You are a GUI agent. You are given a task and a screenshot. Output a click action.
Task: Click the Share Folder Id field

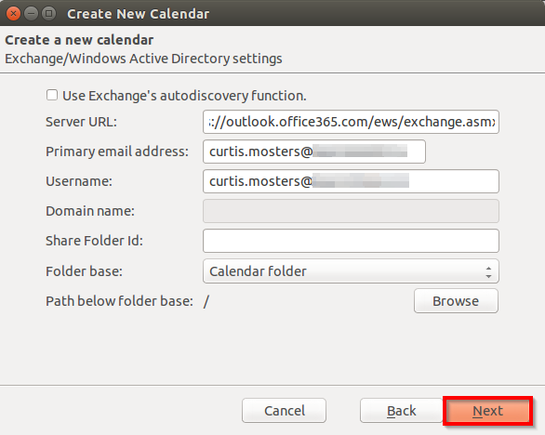click(x=351, y=241)
